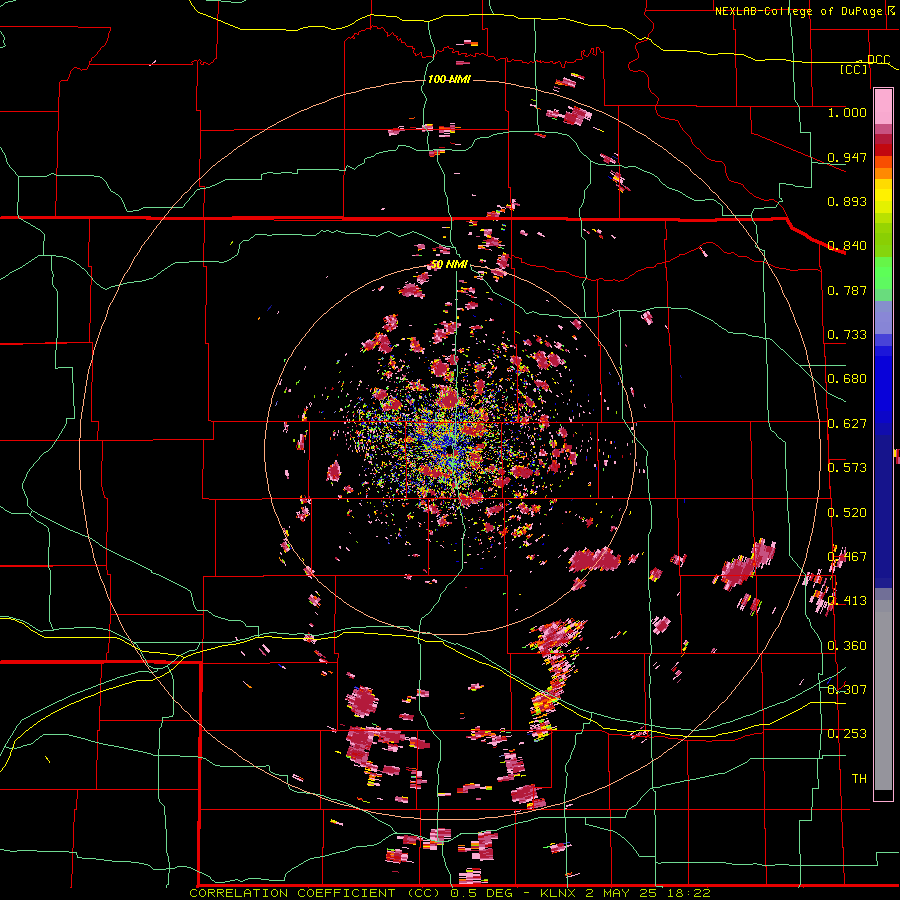Pick the light pink top segment of color bar
This screenshot has width=900, height=900.
tap(883, 107)
